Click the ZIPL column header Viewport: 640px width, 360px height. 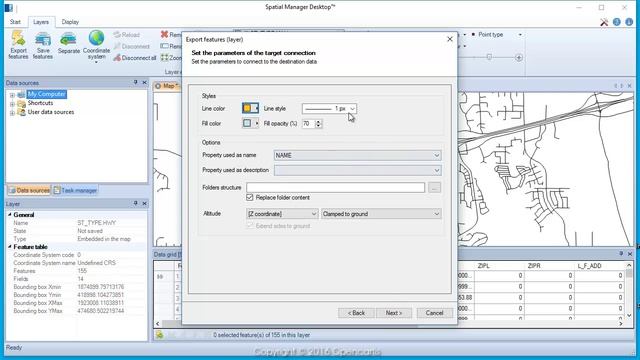click(500, 266)
